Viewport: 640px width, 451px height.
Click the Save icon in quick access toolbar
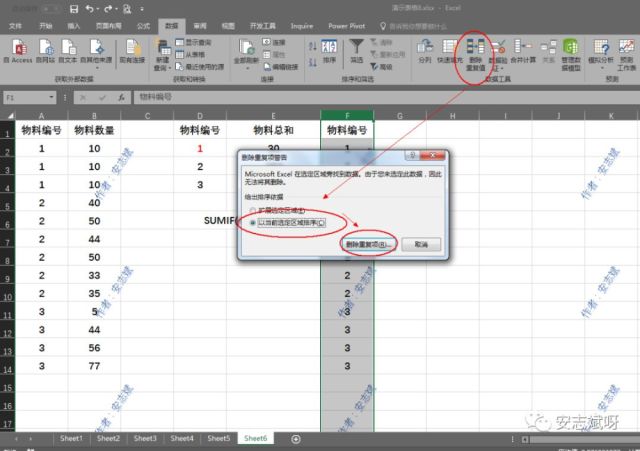[x=74, y=9]
